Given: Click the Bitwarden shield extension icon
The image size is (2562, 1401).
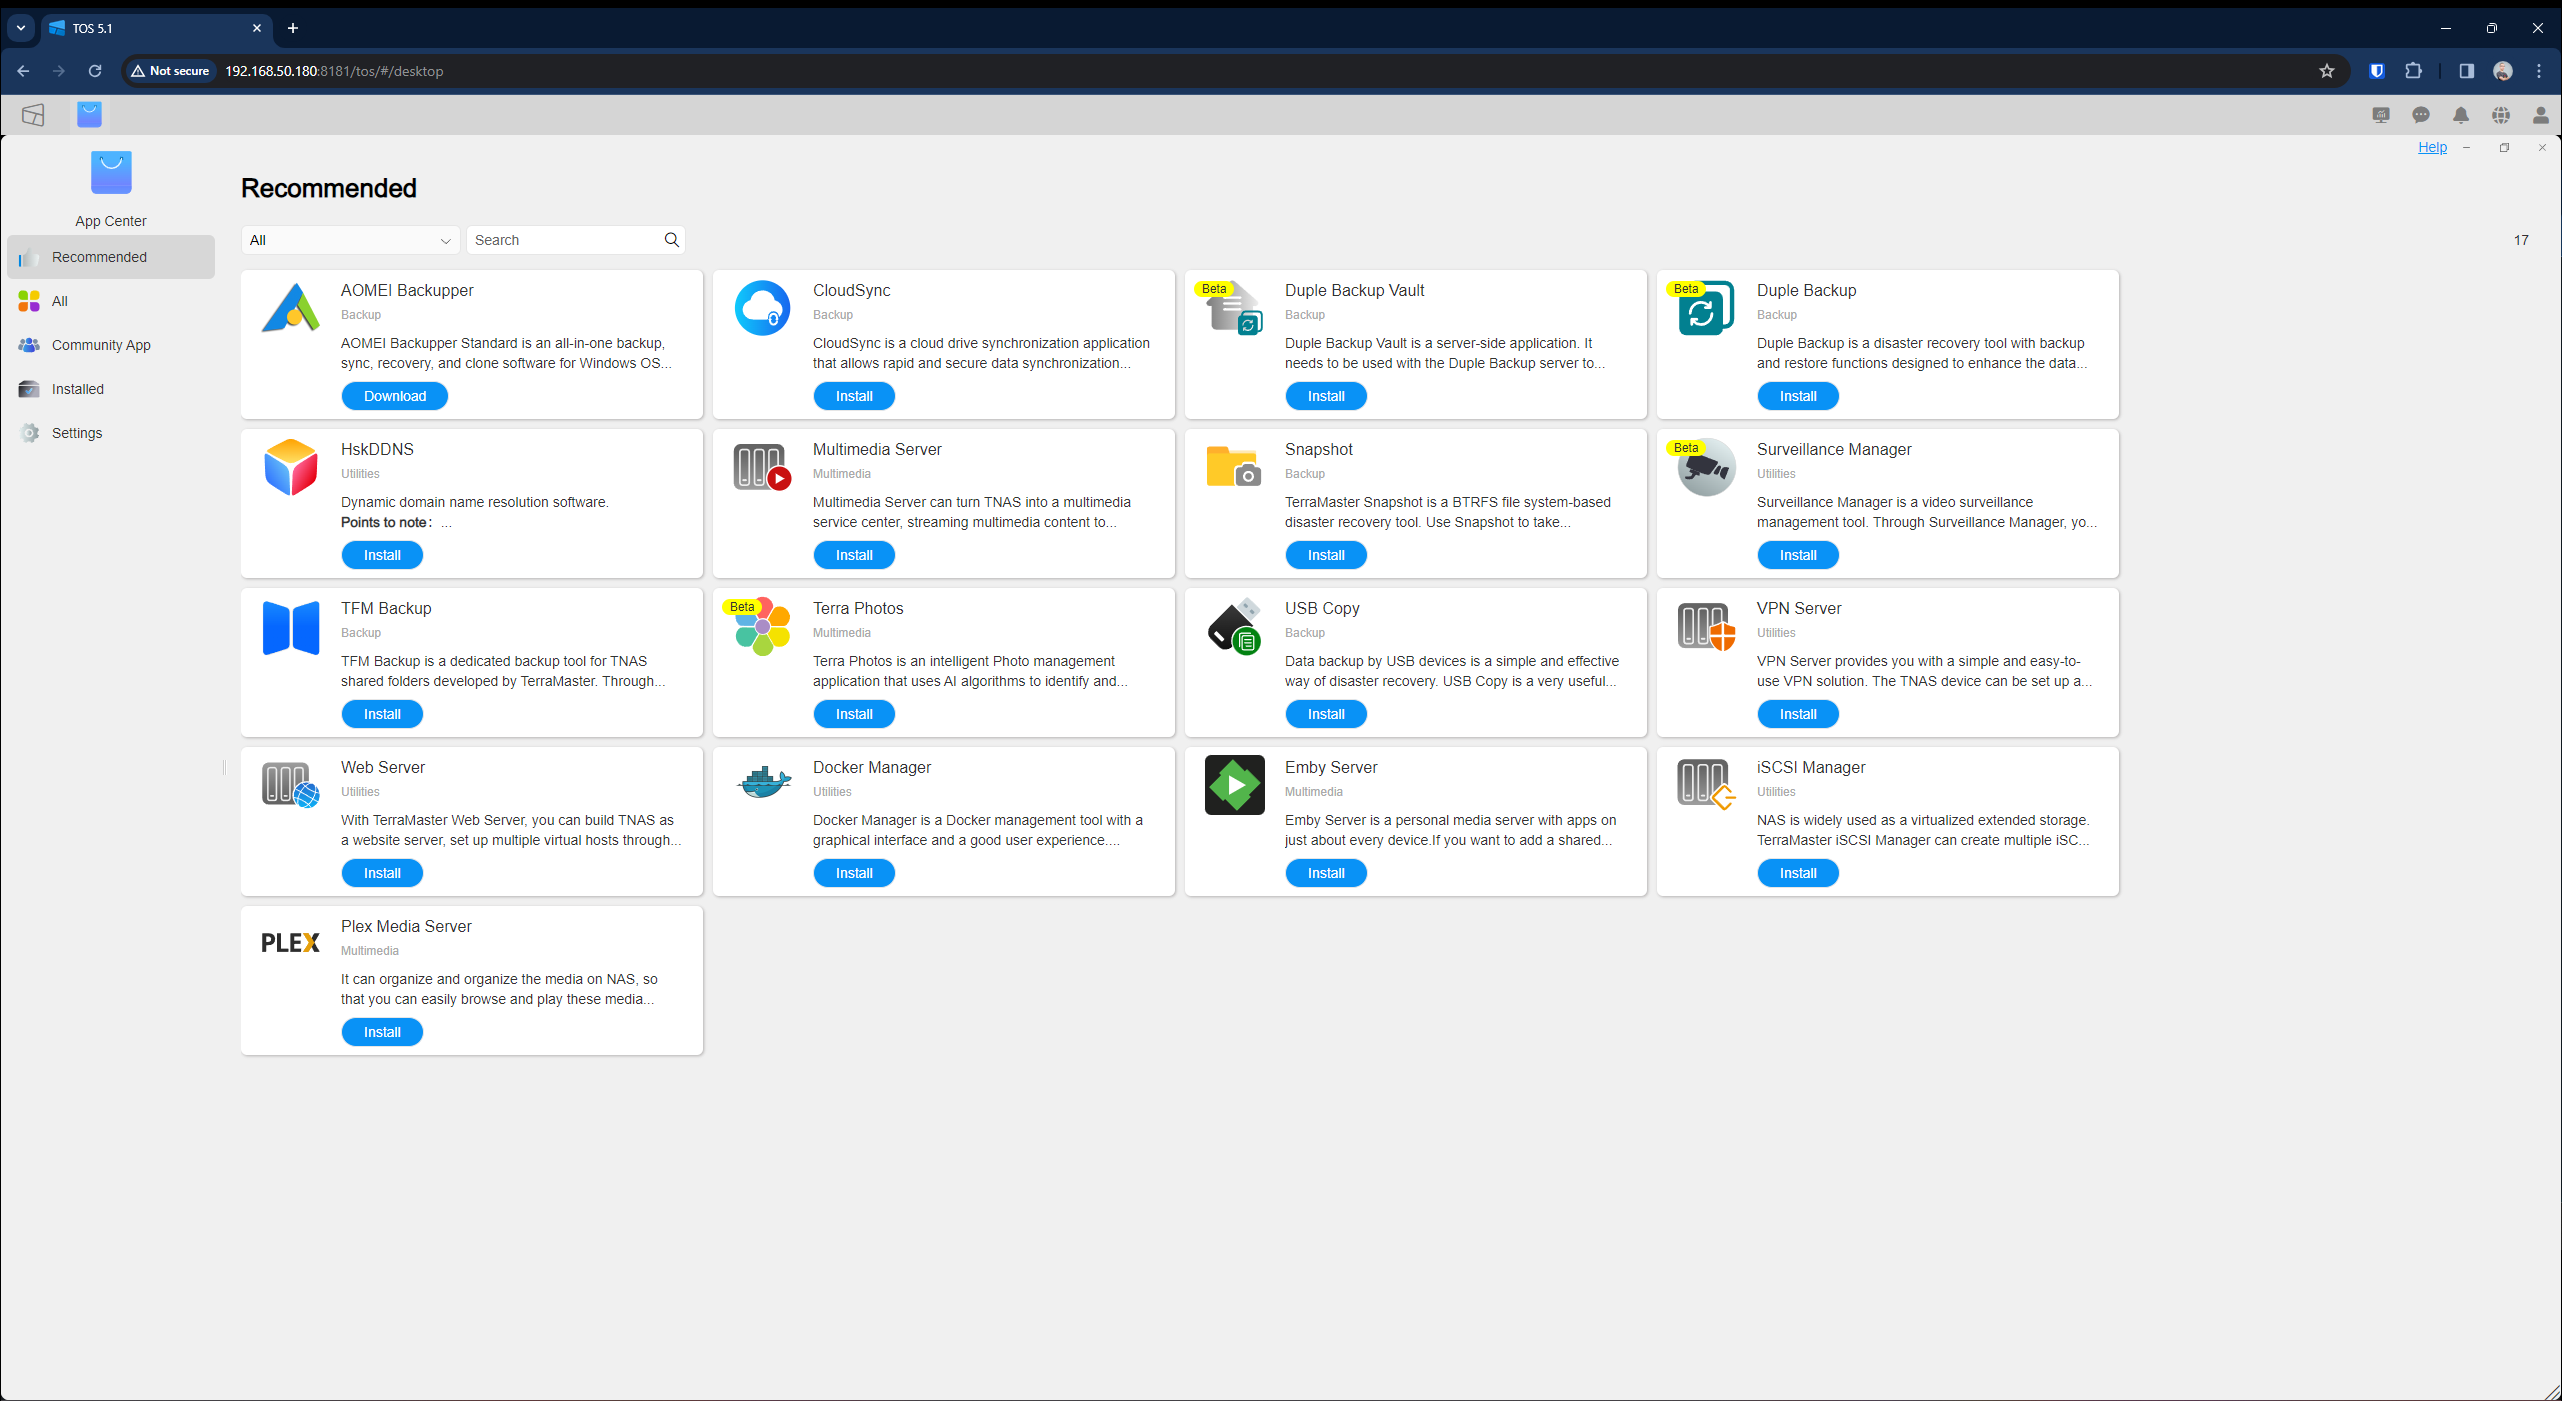Looking at the screenshot, I should click(2377, 71).
